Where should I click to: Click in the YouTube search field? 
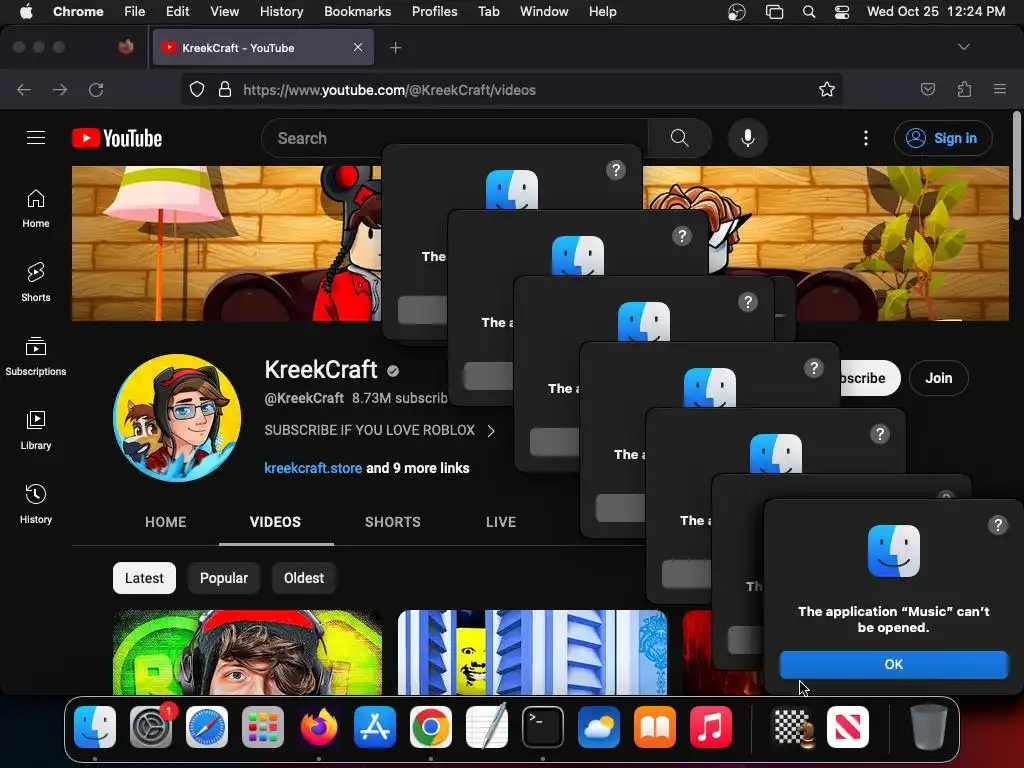click(455, 138)
